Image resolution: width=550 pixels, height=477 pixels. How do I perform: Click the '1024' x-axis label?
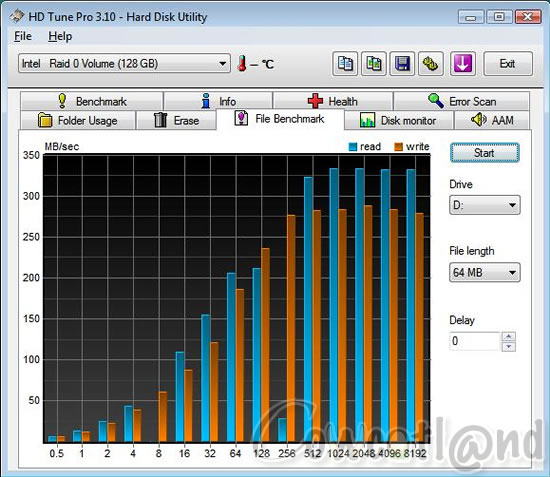pos(338,454)
